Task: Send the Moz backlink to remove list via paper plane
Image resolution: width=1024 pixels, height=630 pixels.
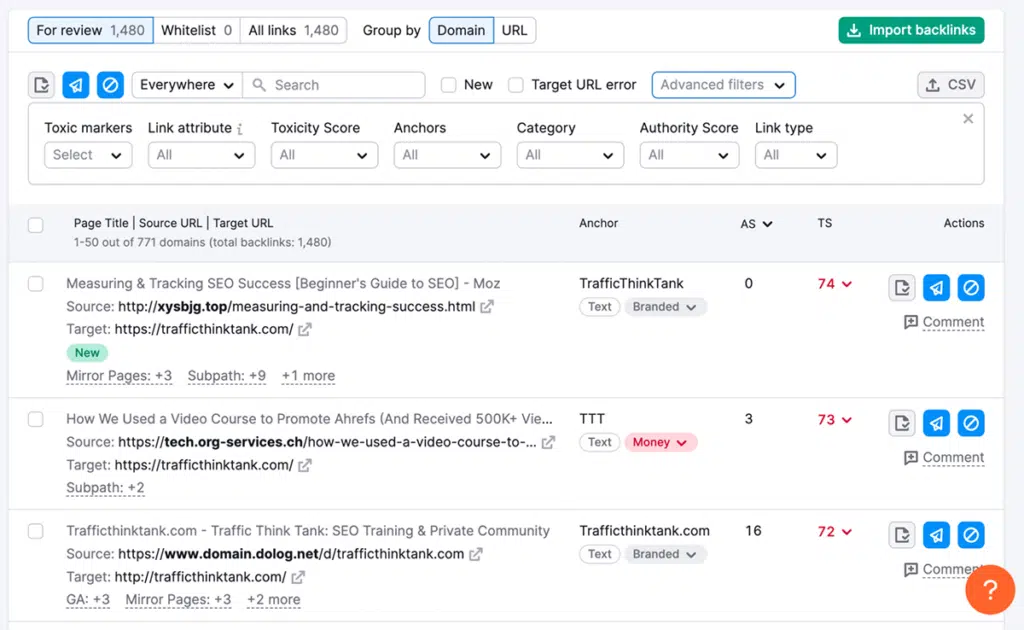Action: 936,287
